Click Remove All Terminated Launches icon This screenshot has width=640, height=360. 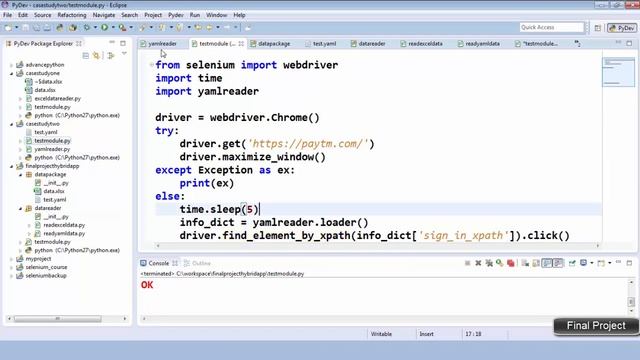click(489, 263)
